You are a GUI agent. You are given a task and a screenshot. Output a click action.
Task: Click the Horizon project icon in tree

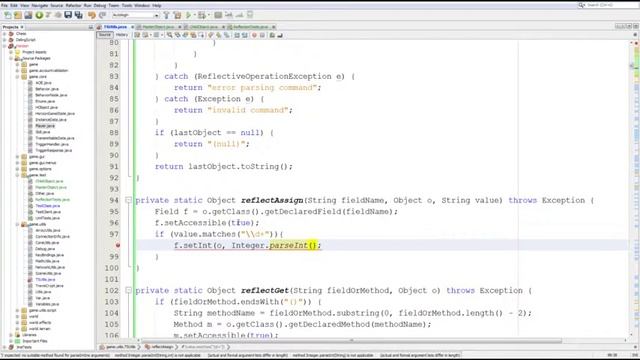11,46
